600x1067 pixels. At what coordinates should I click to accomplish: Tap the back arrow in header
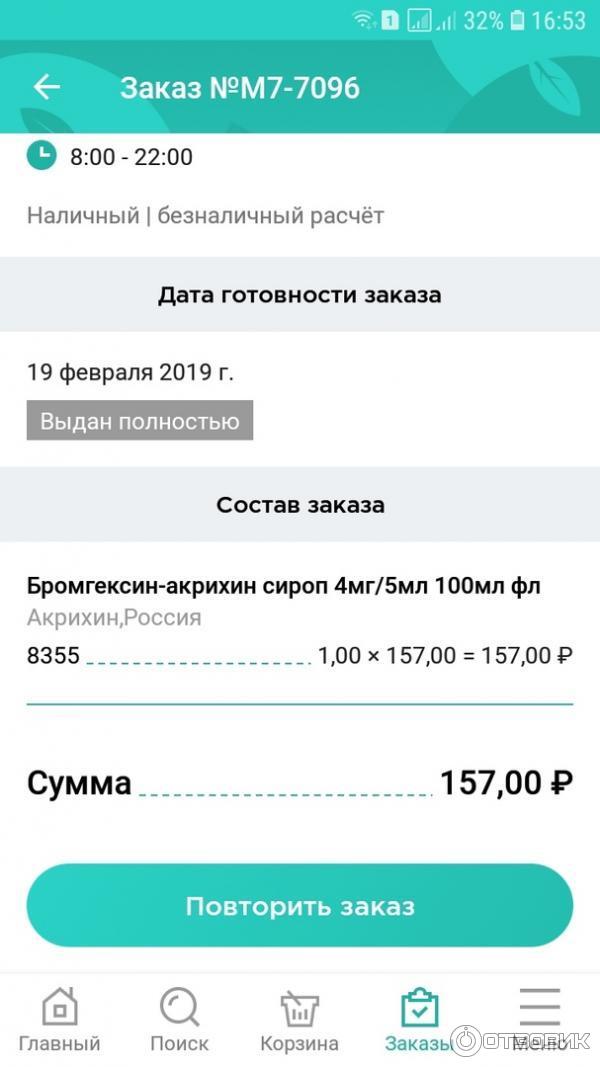(x=47, y=87)
